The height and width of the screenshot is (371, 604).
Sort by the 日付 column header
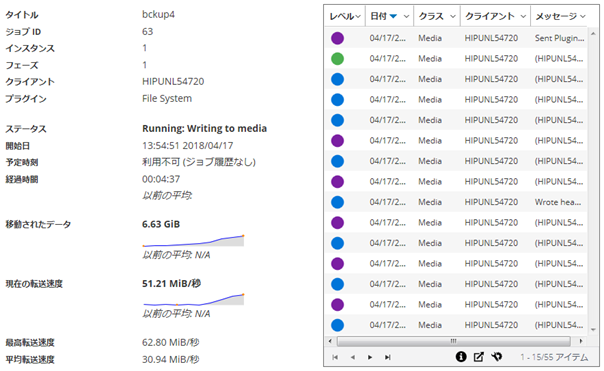378,16
